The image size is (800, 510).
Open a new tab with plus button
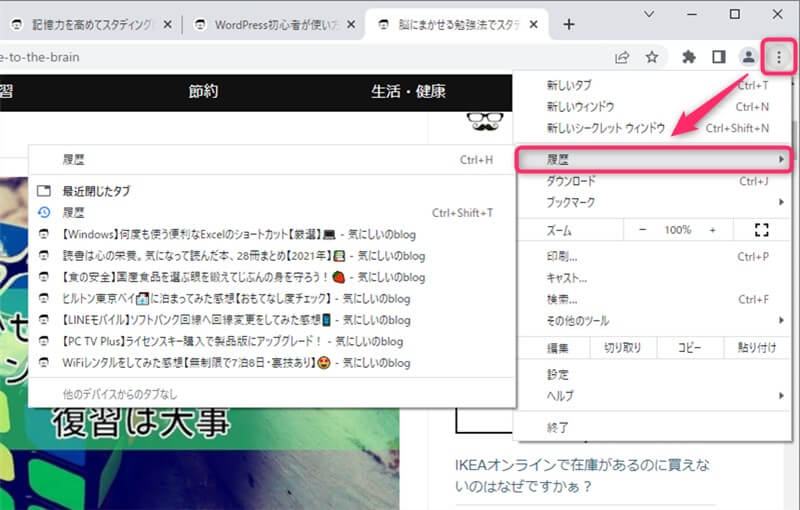(x=568, y=24)
